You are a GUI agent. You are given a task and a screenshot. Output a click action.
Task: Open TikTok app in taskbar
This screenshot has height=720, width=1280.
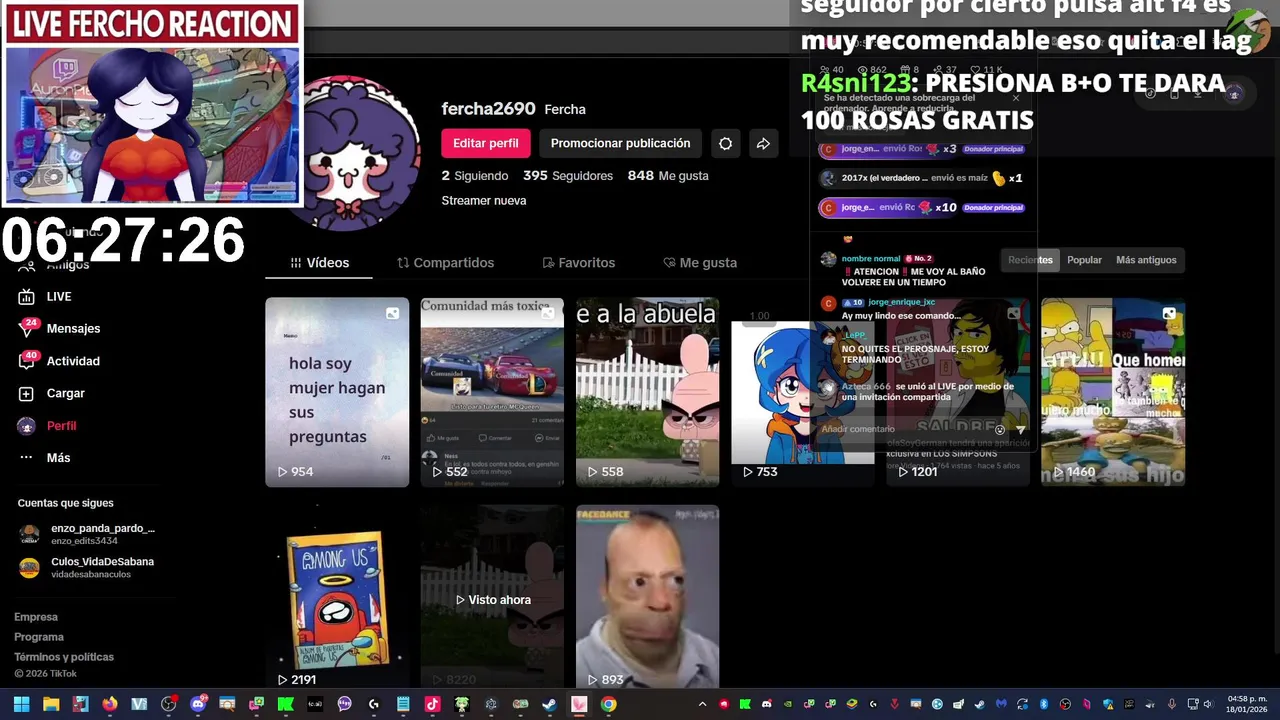(x=432, y=704)
